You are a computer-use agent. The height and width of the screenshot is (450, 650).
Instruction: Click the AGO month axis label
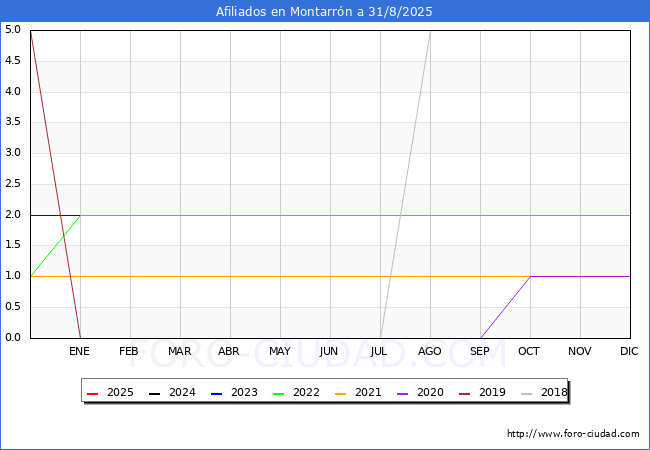pyautogui.click(x=429, y=351)
